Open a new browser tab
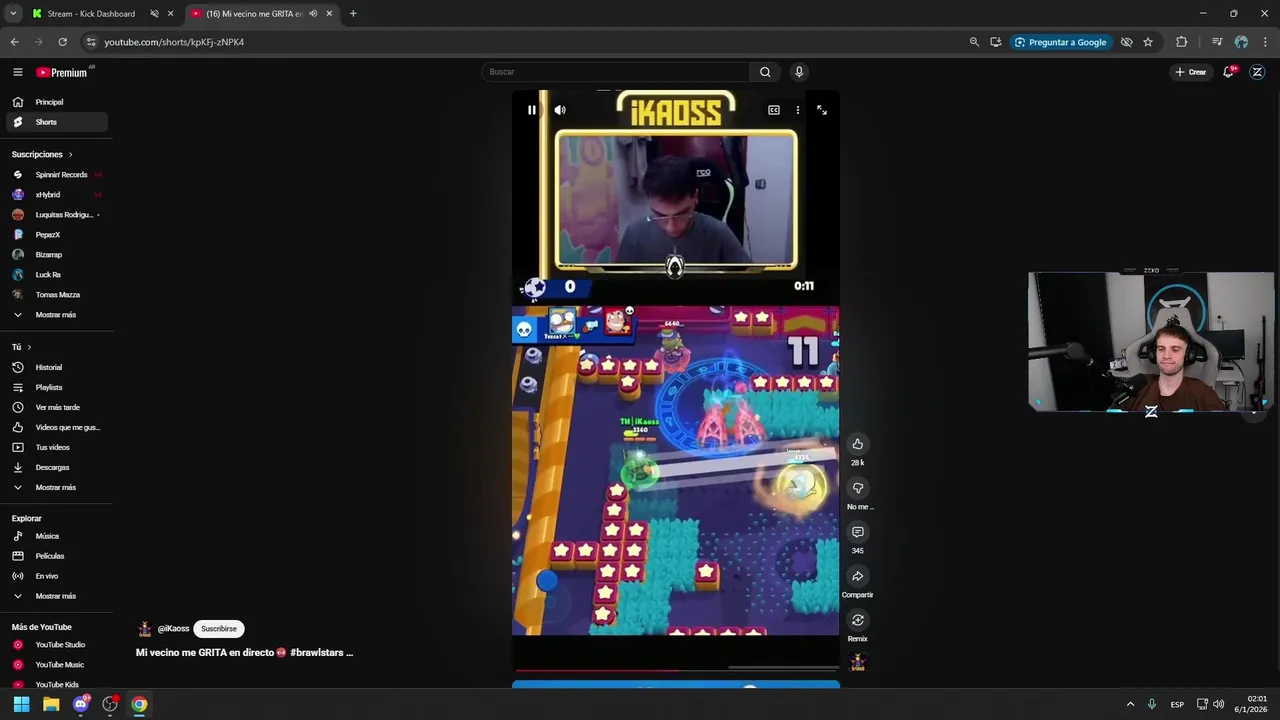Screen dimensions: 1280x720 tap(353, 14)
